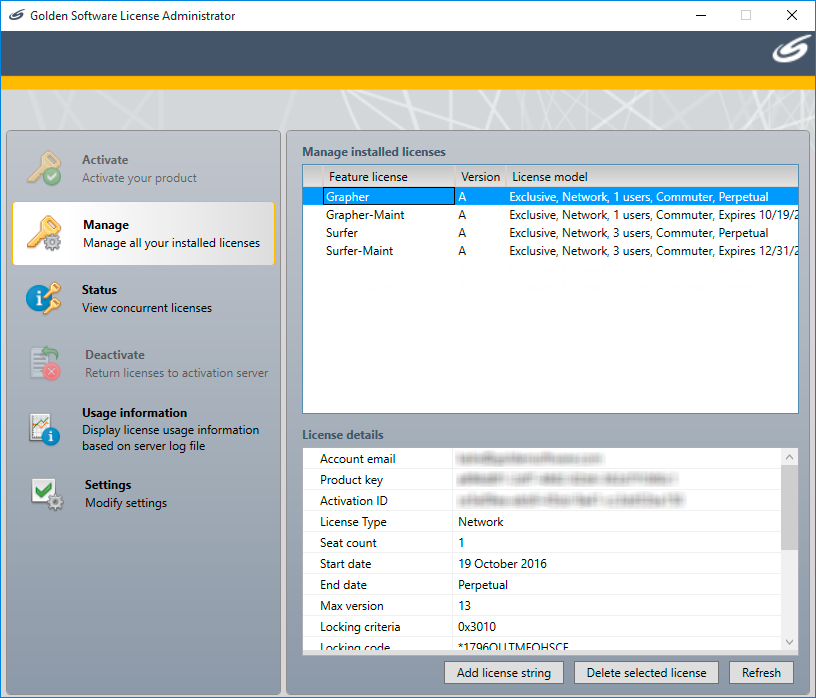Screen dimensions: 816x698
Task: Click the license details scrollbar thumb
Action: coord(789,507)
